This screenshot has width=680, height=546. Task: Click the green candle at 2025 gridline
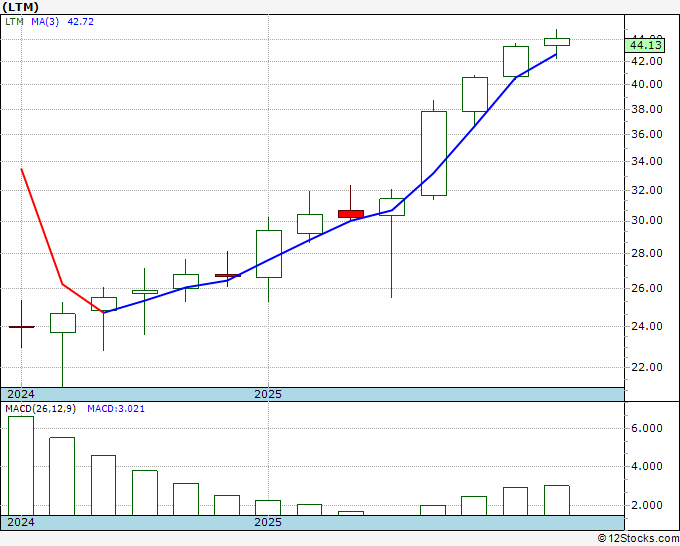coord(268,254)
